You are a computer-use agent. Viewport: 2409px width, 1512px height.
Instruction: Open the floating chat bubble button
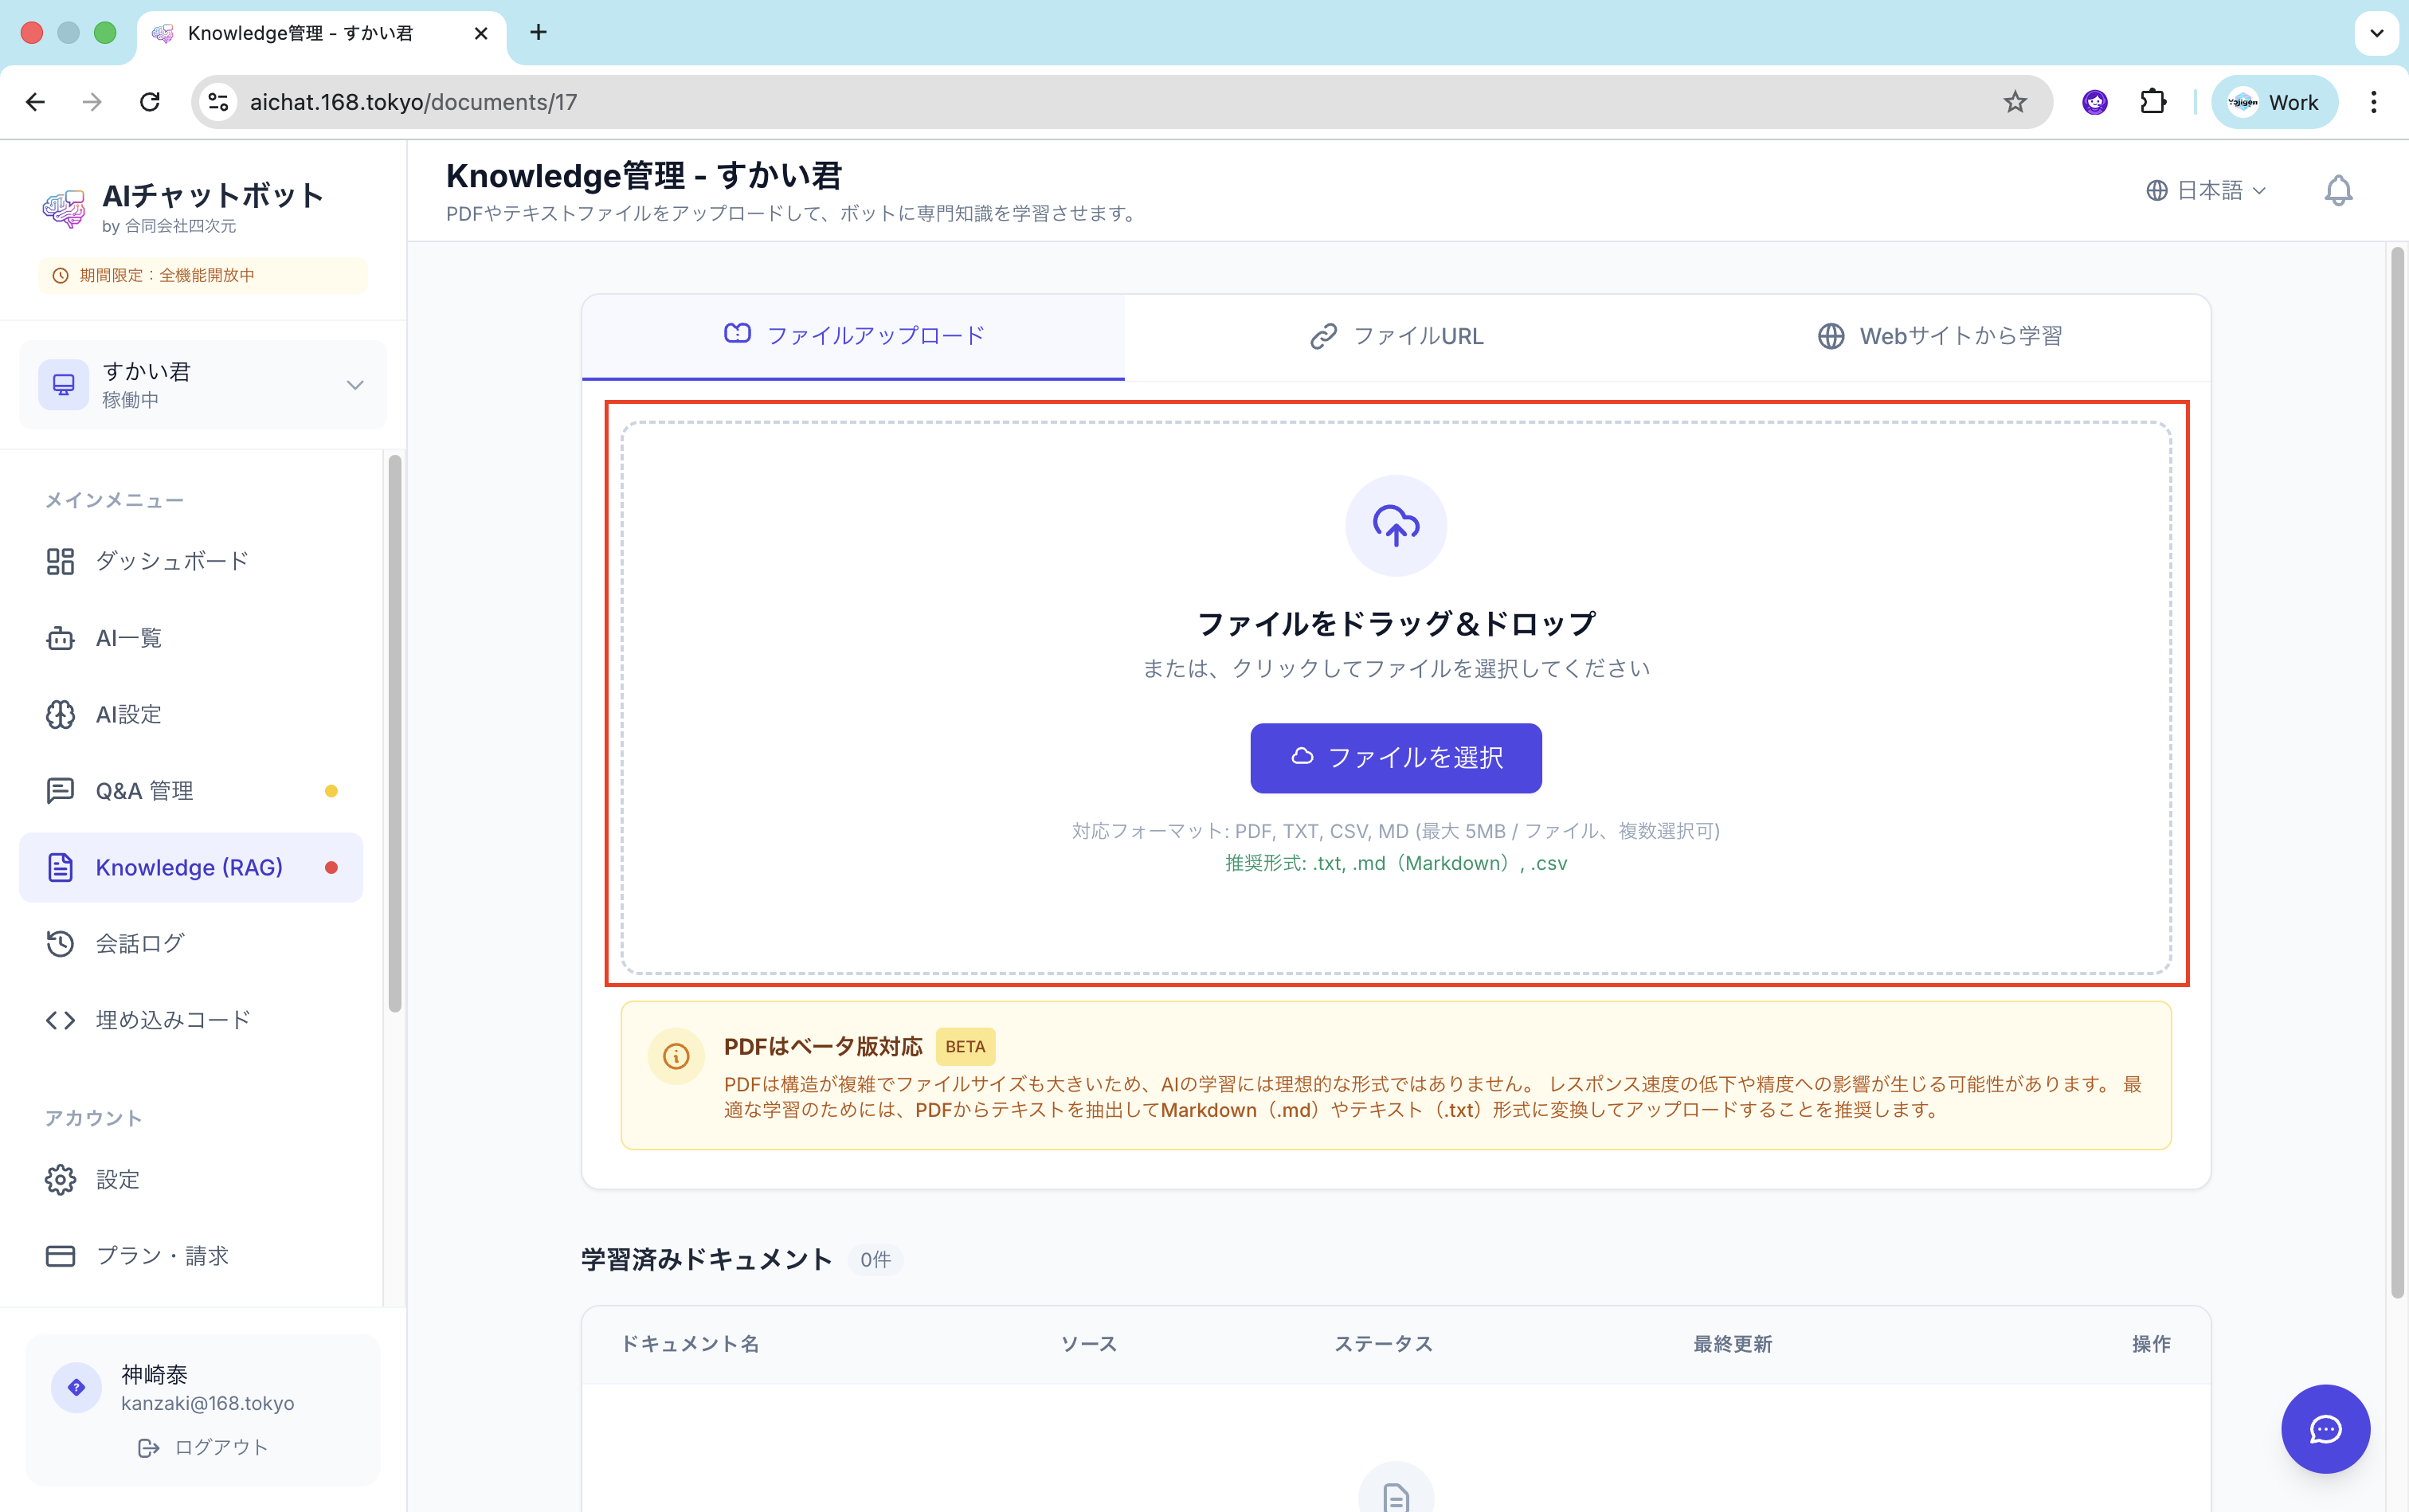point(2325,1428)
